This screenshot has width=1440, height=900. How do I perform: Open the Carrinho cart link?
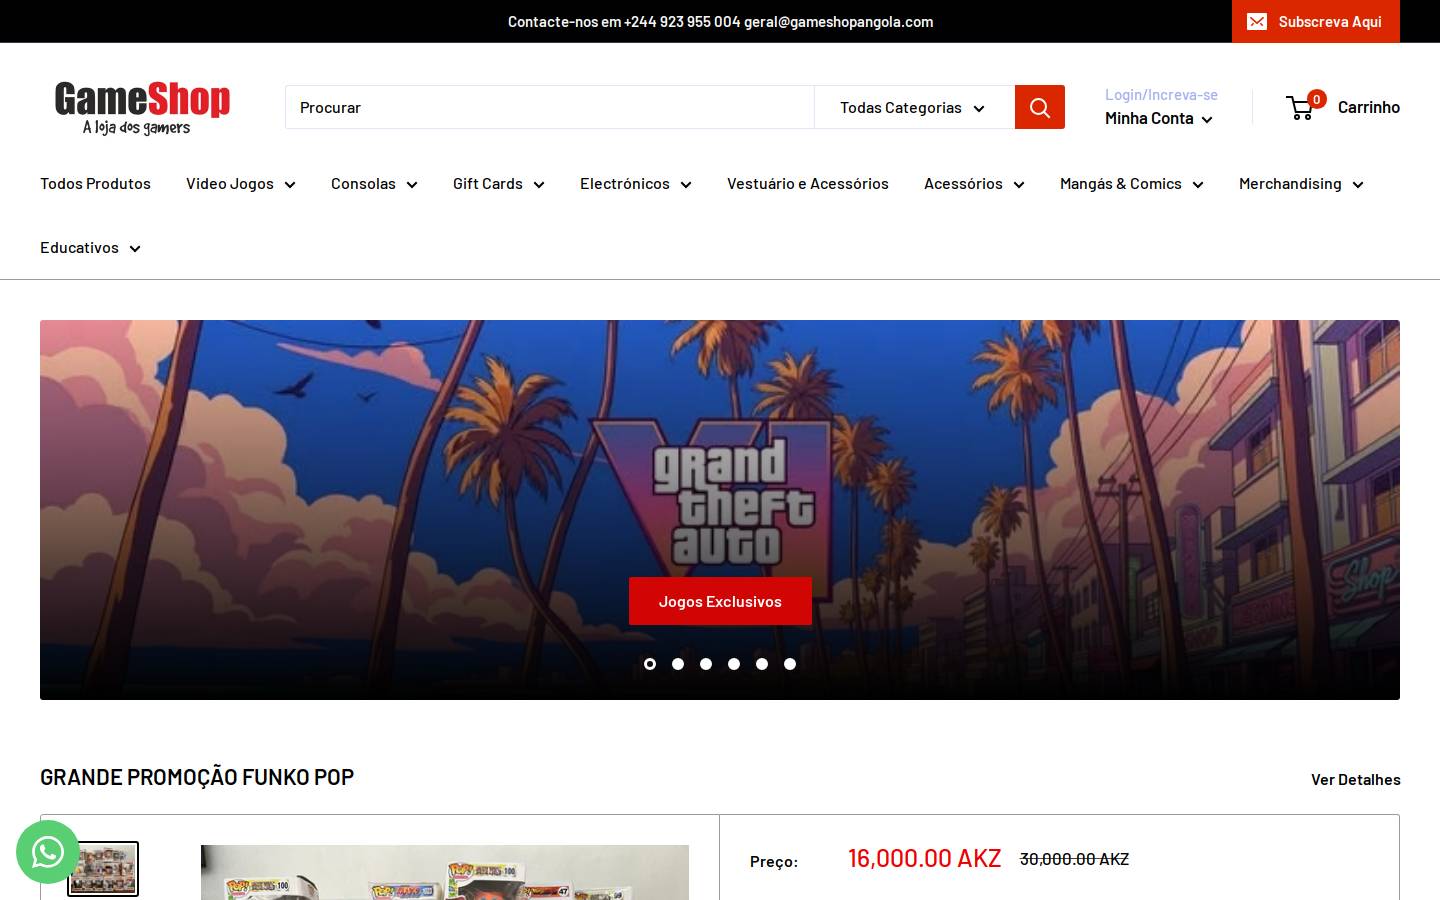tap(1343, 107)
